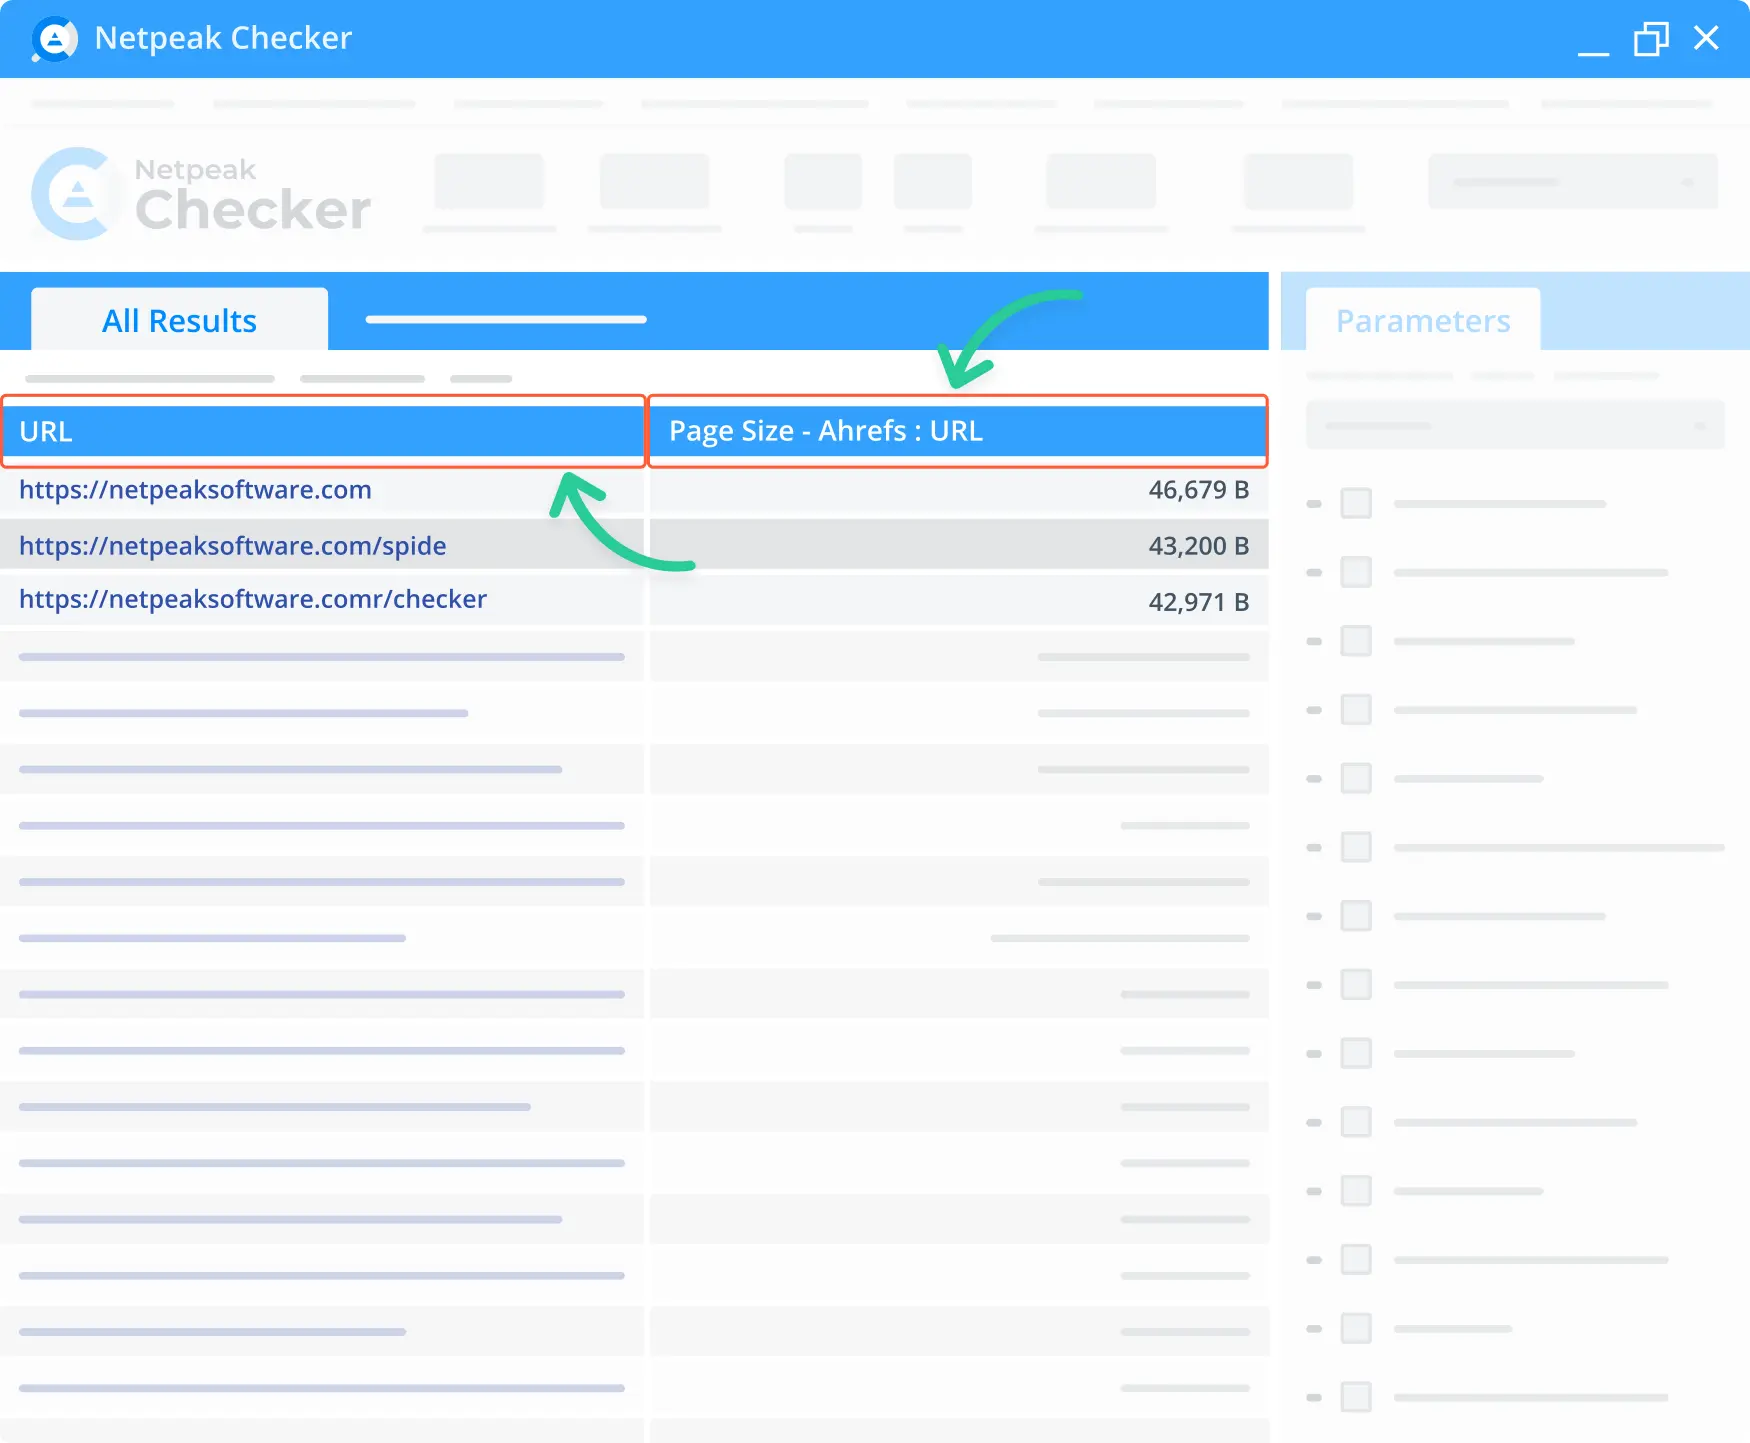This screenshot has width=1750, height=1443.
Task: Close the Netpeak Checker window
Action: [1706, 38]
